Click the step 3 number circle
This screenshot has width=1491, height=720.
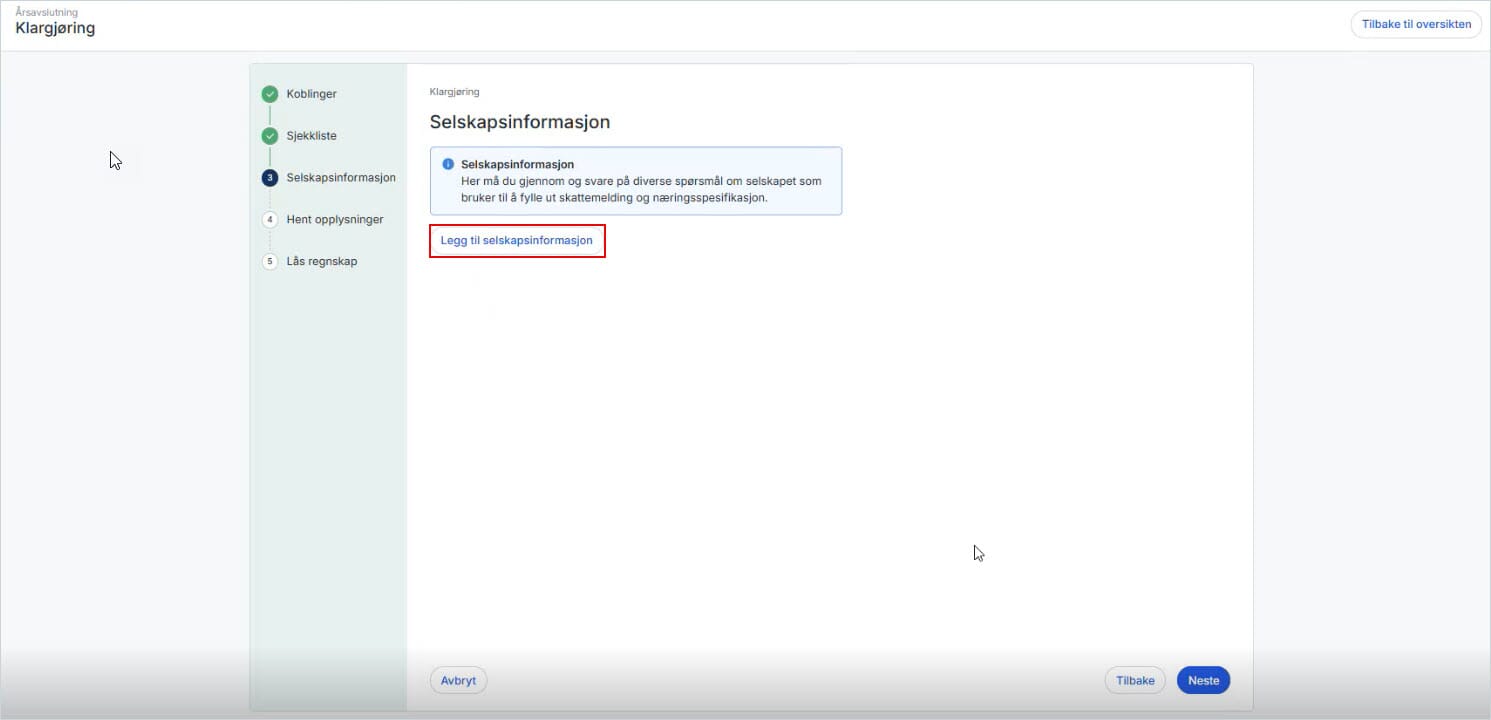point(270,178)
